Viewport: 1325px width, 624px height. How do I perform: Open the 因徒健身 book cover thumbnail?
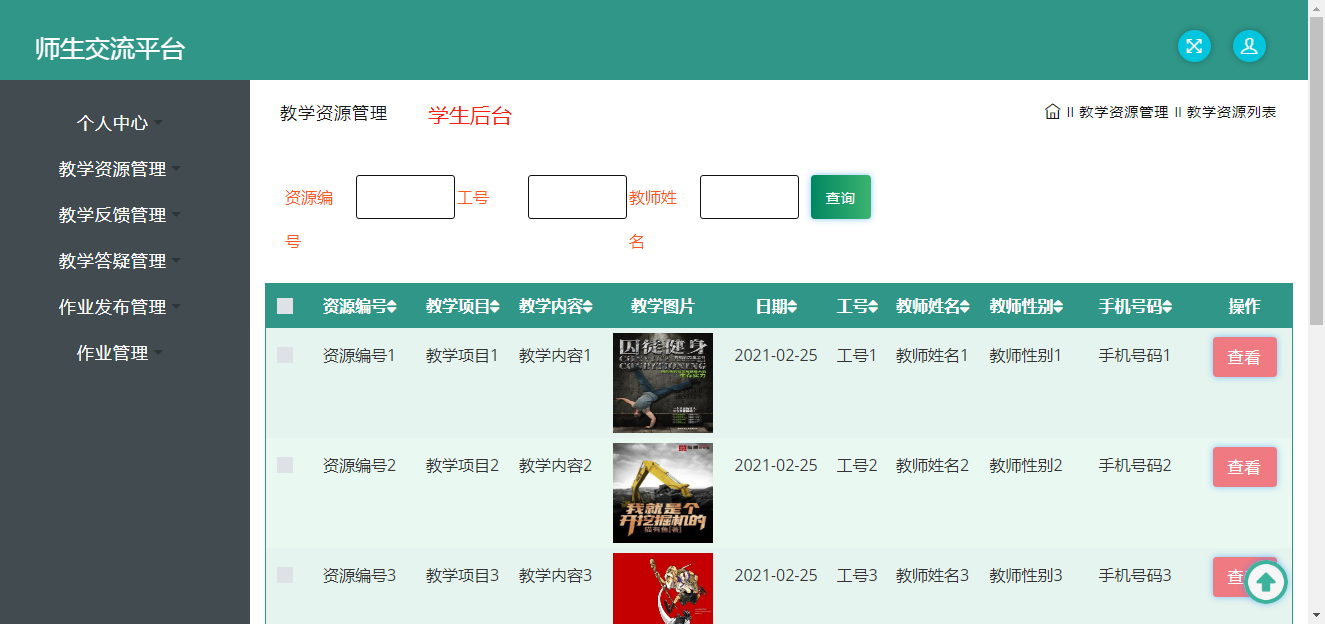(x=662, y=383)
